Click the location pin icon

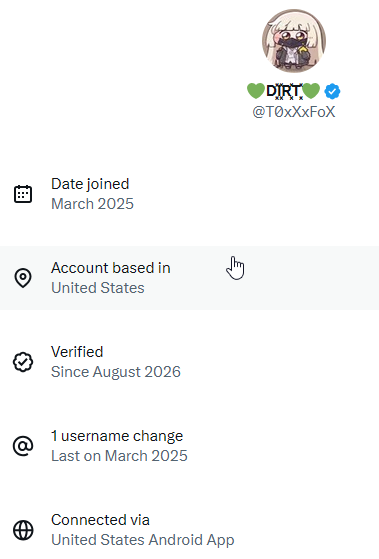coord(23,278)
